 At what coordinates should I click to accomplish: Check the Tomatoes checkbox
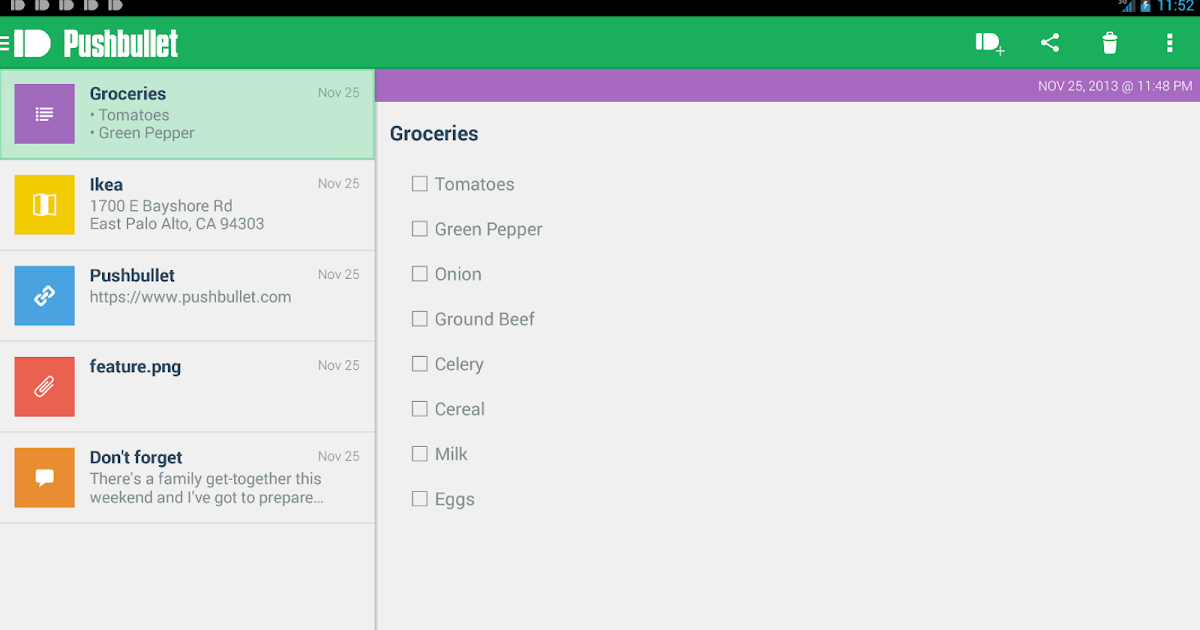click(x=420, y=184)
